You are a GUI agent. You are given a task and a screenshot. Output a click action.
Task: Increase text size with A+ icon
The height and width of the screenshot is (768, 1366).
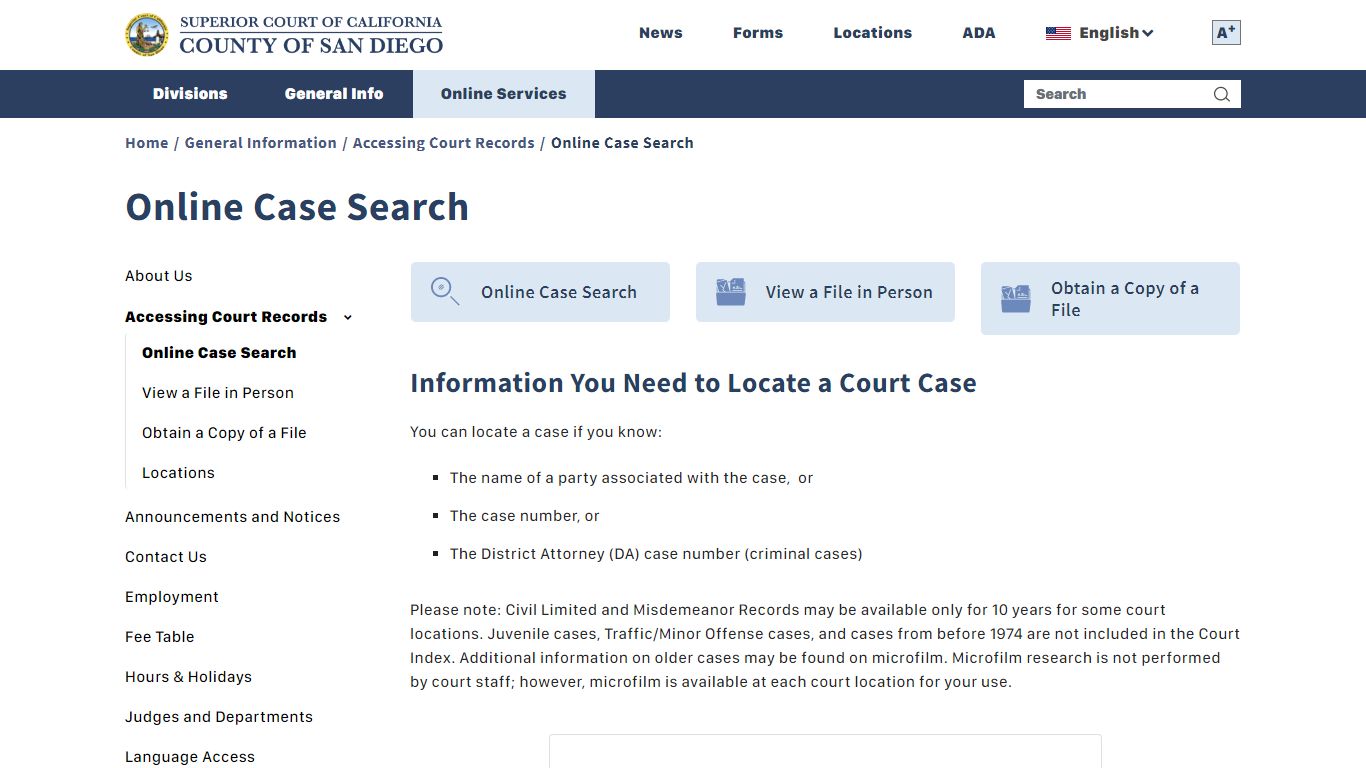pos(1226,33)
